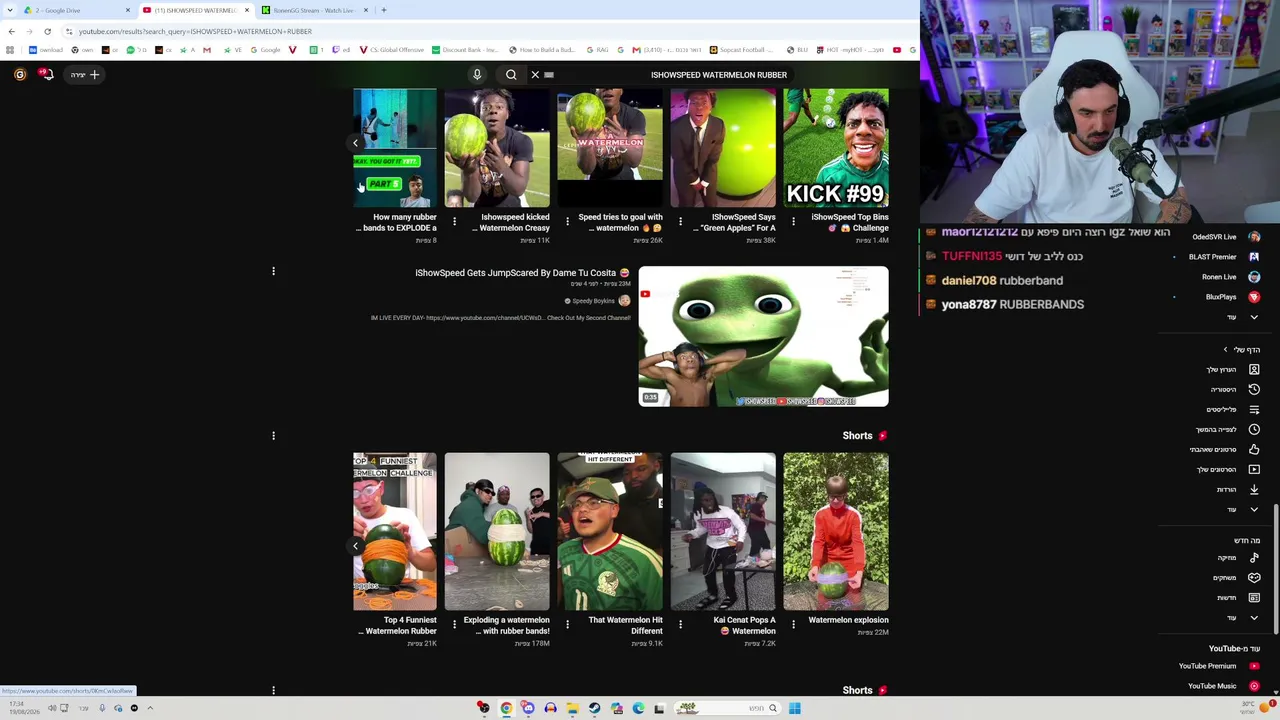1280x720 pixels.
Task: Open the 'How to Build a Bud...' bookmark
Action: [x=542, y=50]
